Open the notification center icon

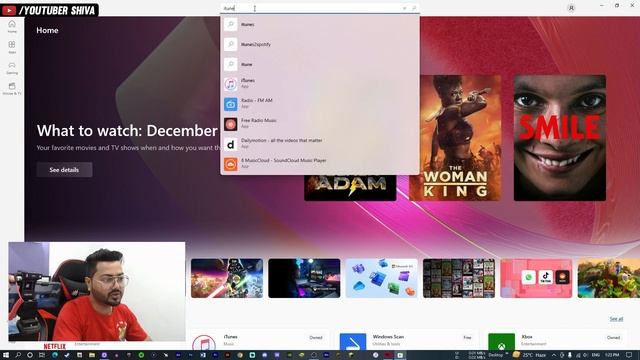pos(629,355)
